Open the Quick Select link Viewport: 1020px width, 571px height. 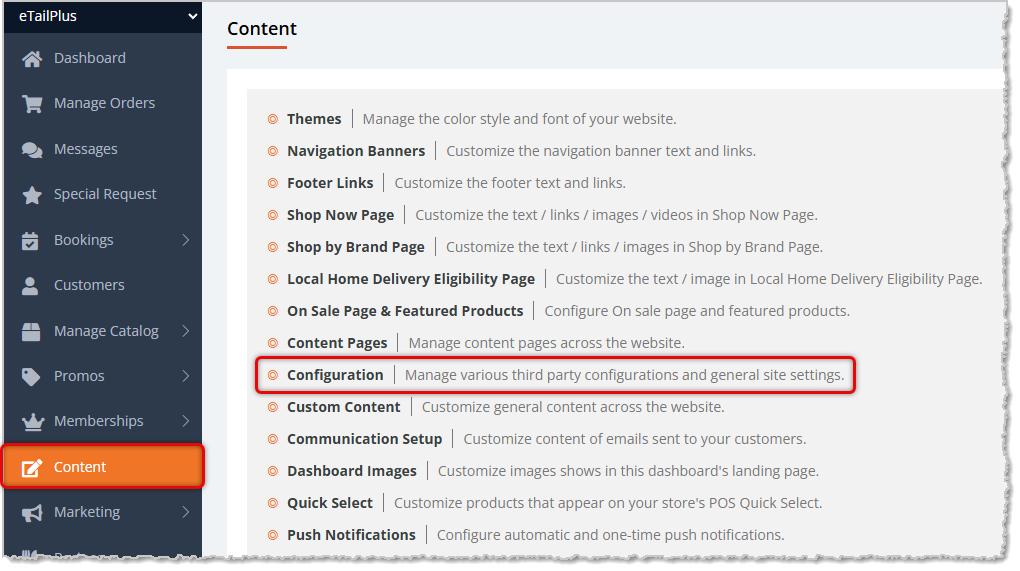pos(330,503)
